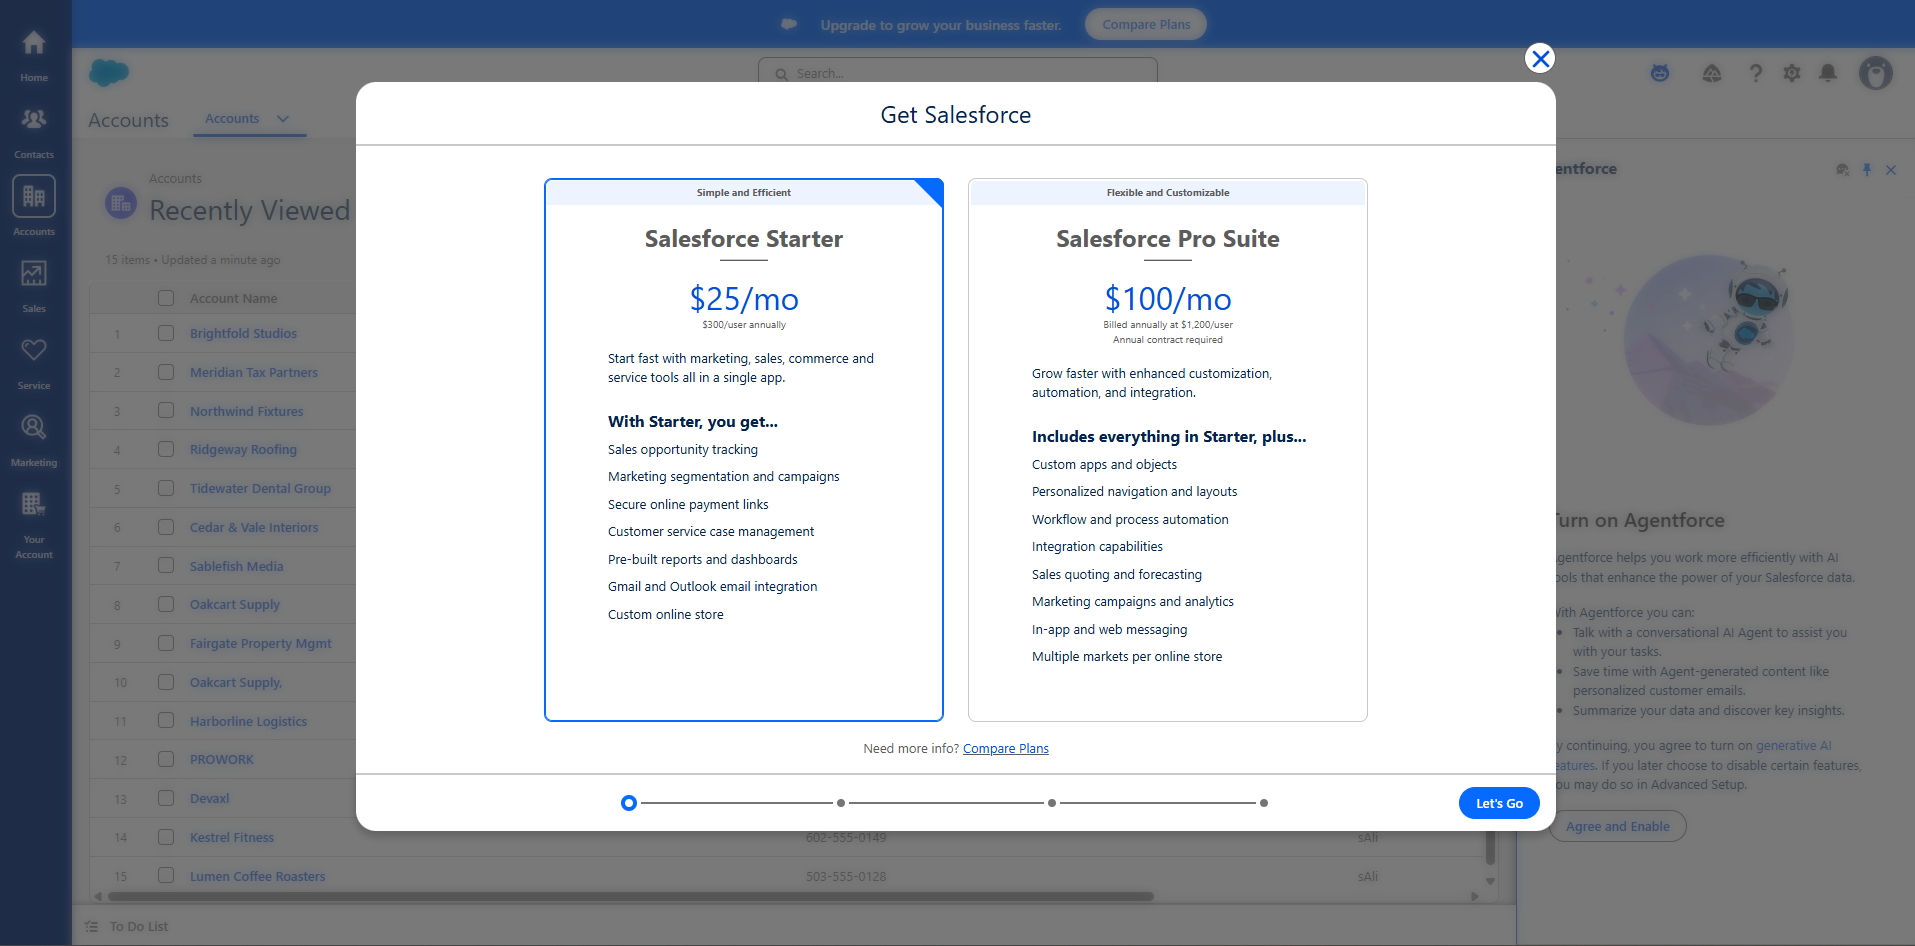
Task: Open the Kestrel Fitness account link
Action: pos(232,837)
